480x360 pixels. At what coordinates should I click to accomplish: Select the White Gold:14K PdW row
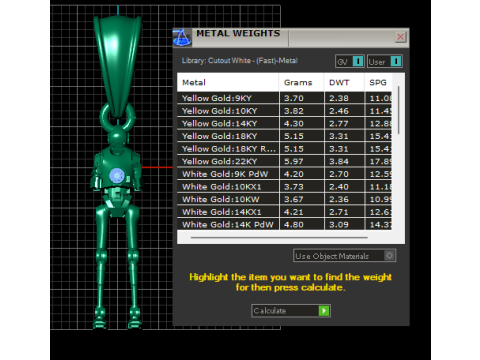click(x=284, y=224)
